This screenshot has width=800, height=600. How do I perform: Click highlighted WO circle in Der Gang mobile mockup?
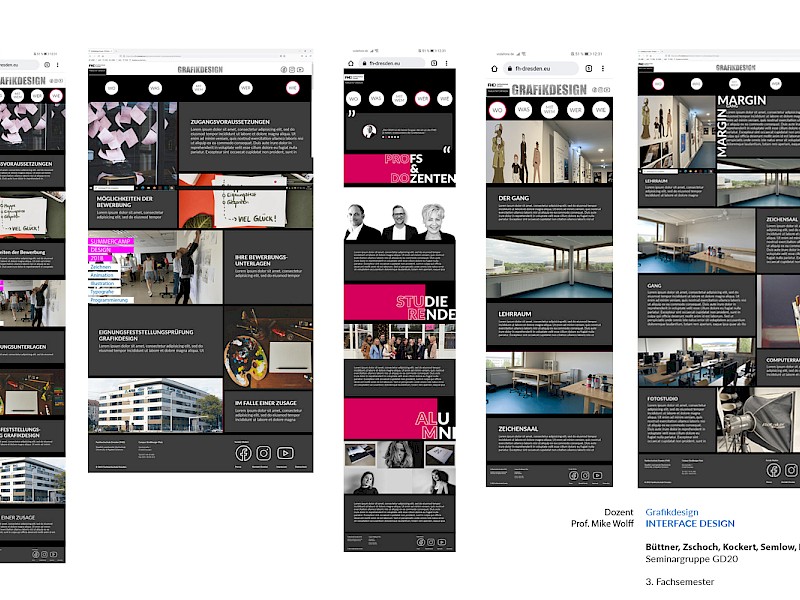tap(497, 110)
